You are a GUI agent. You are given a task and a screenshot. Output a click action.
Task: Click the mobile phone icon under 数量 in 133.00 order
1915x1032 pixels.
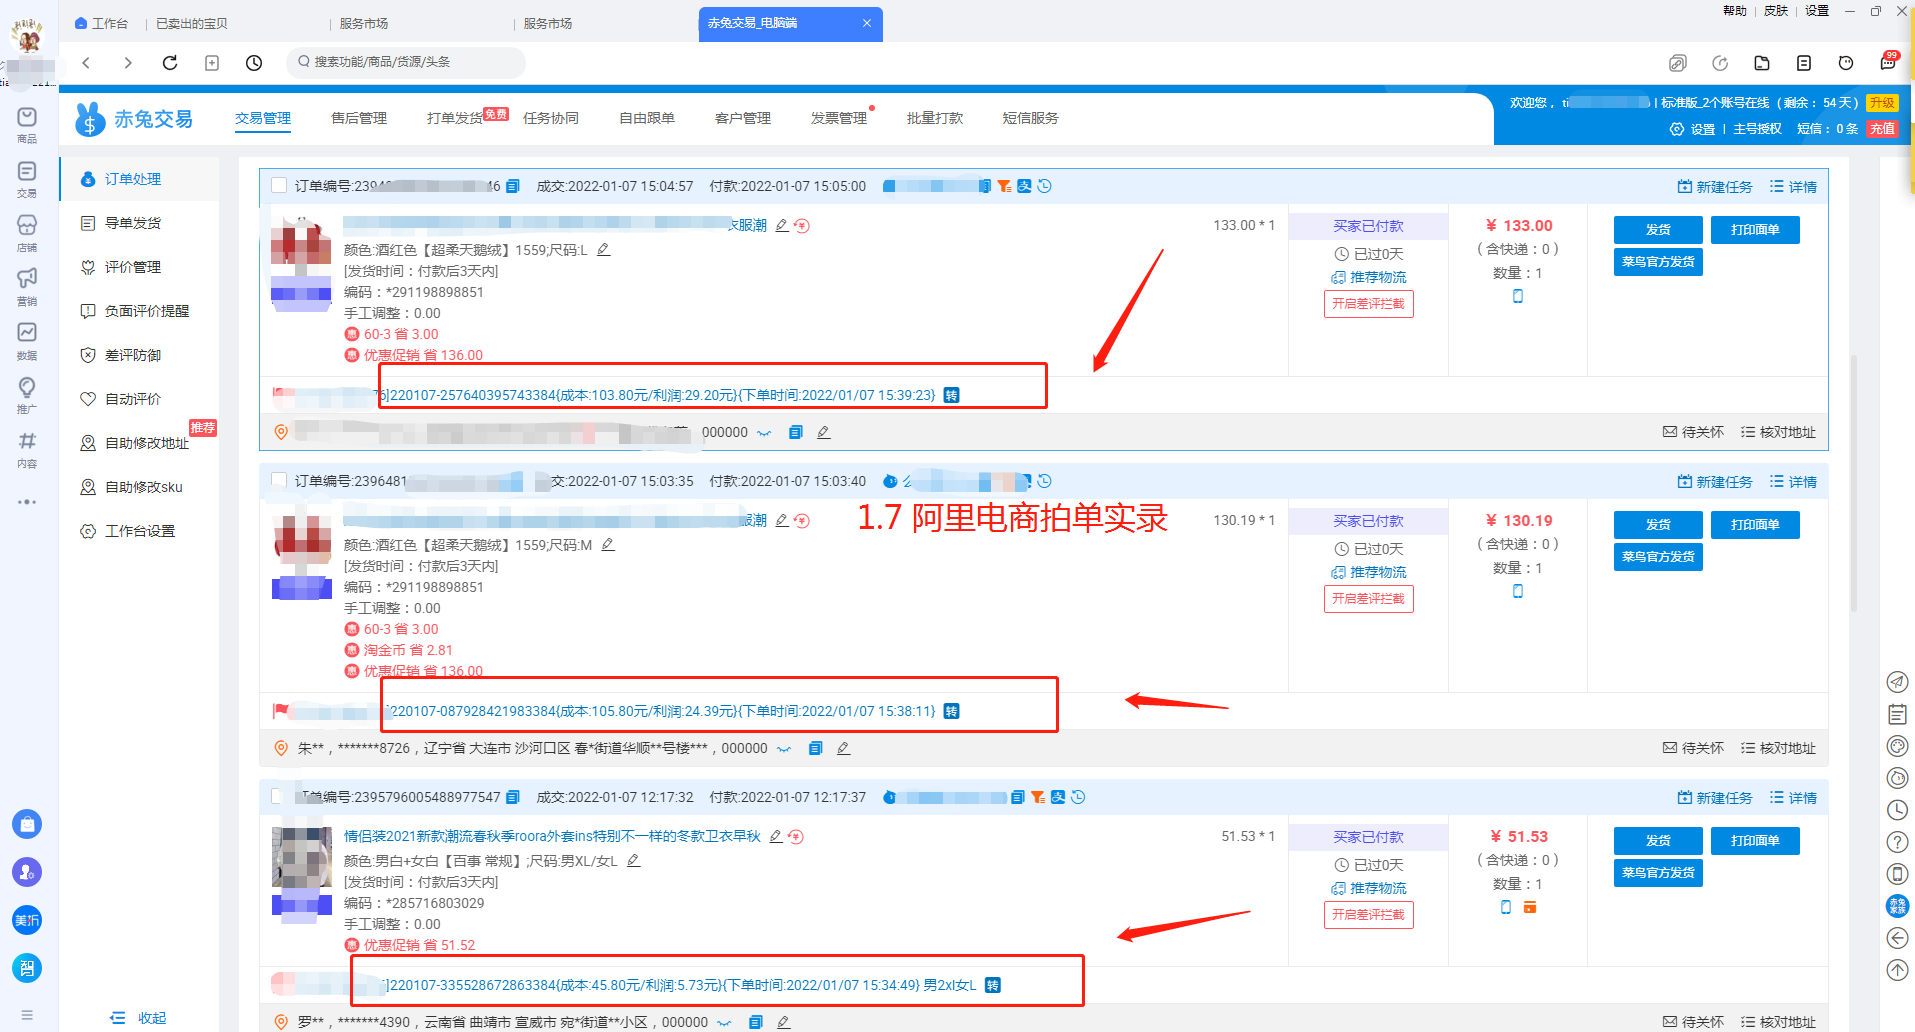tap(1518, 296)
